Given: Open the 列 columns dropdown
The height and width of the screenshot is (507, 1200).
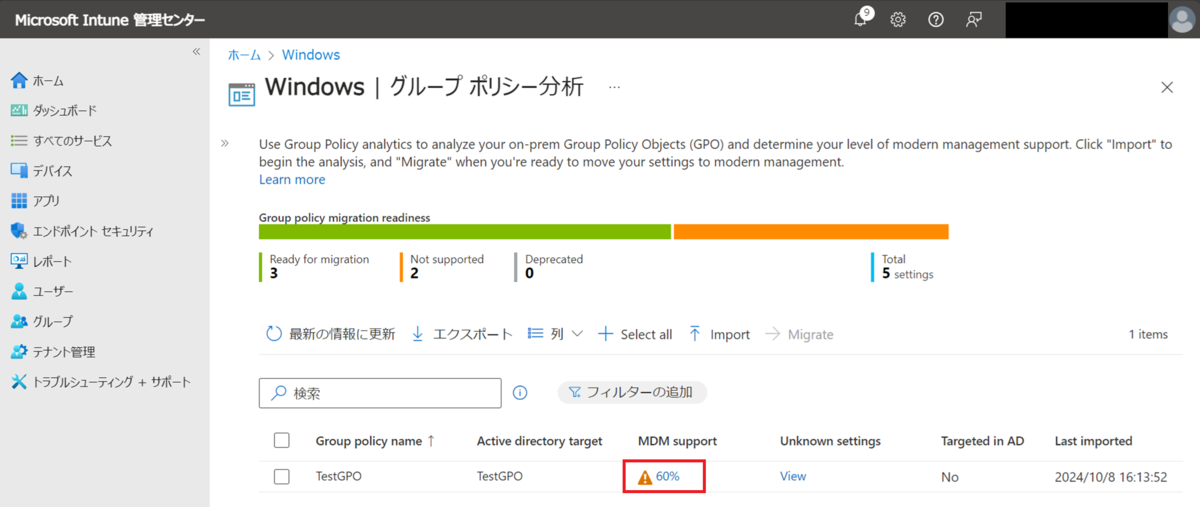Looking at the screenshot, I should click(x=555, y=334).
